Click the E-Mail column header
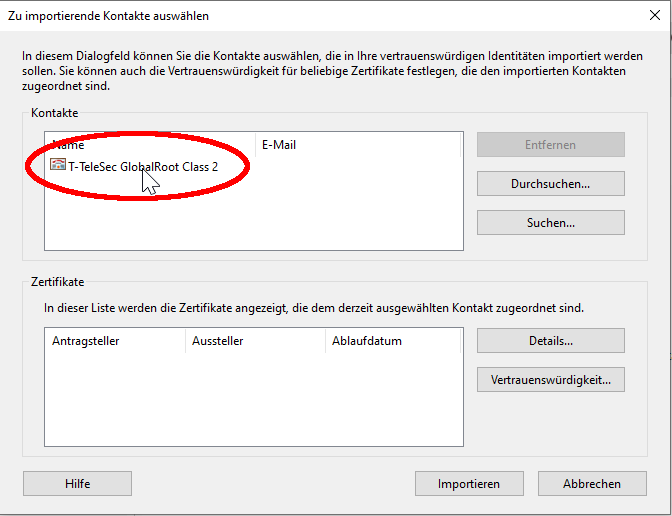Image resolution: width=672 pixels, height=516 pixels. [x=358, y=145]
